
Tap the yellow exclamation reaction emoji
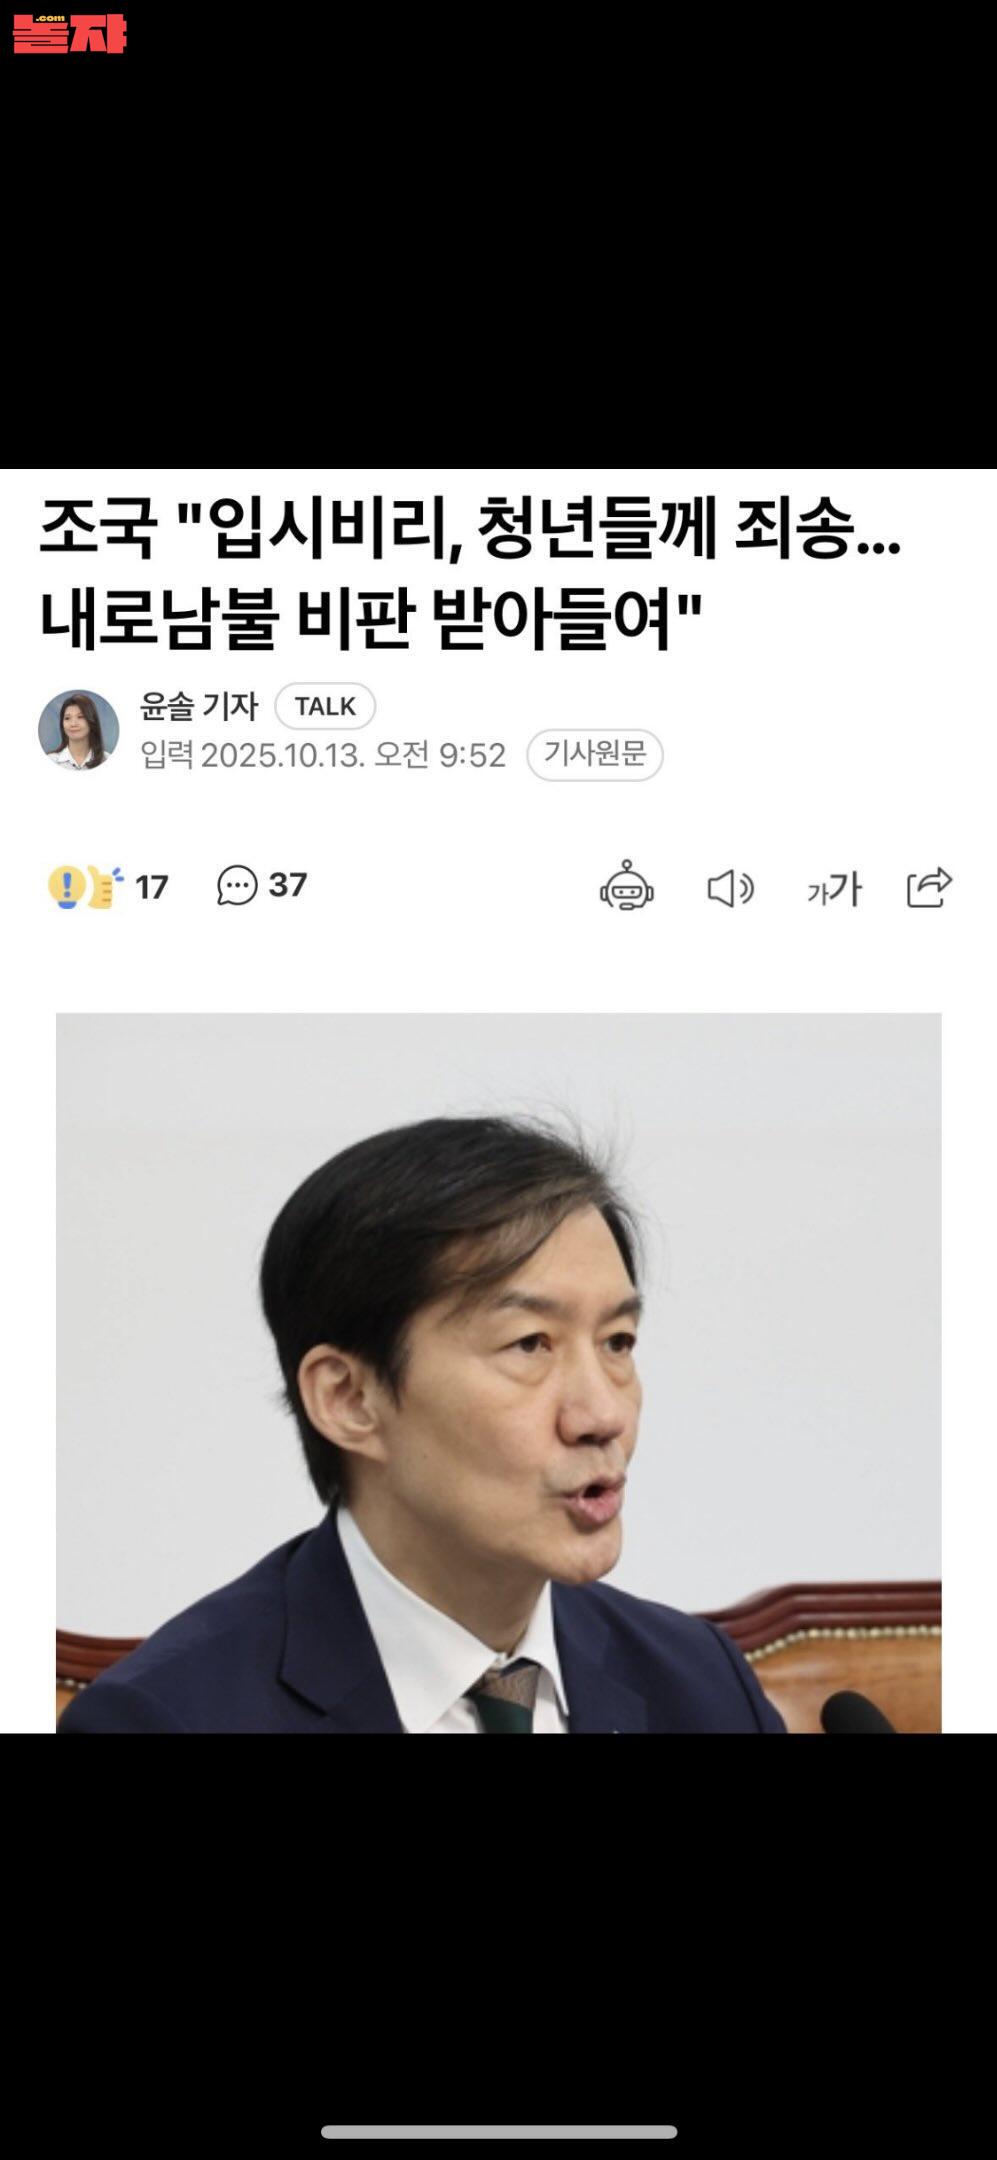[x=66, y=887]
